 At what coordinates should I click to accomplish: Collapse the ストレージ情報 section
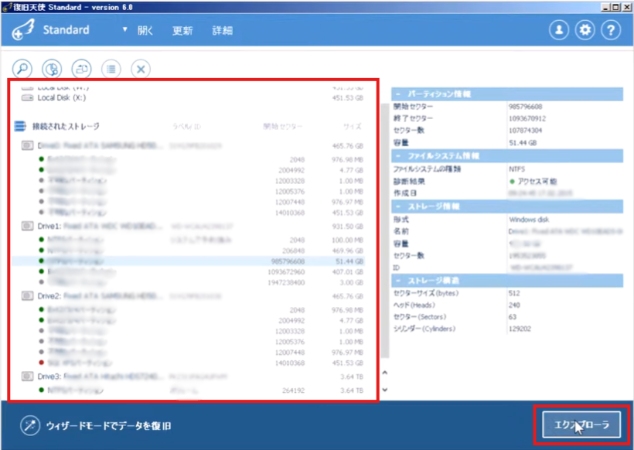click(x=398, y=207)
